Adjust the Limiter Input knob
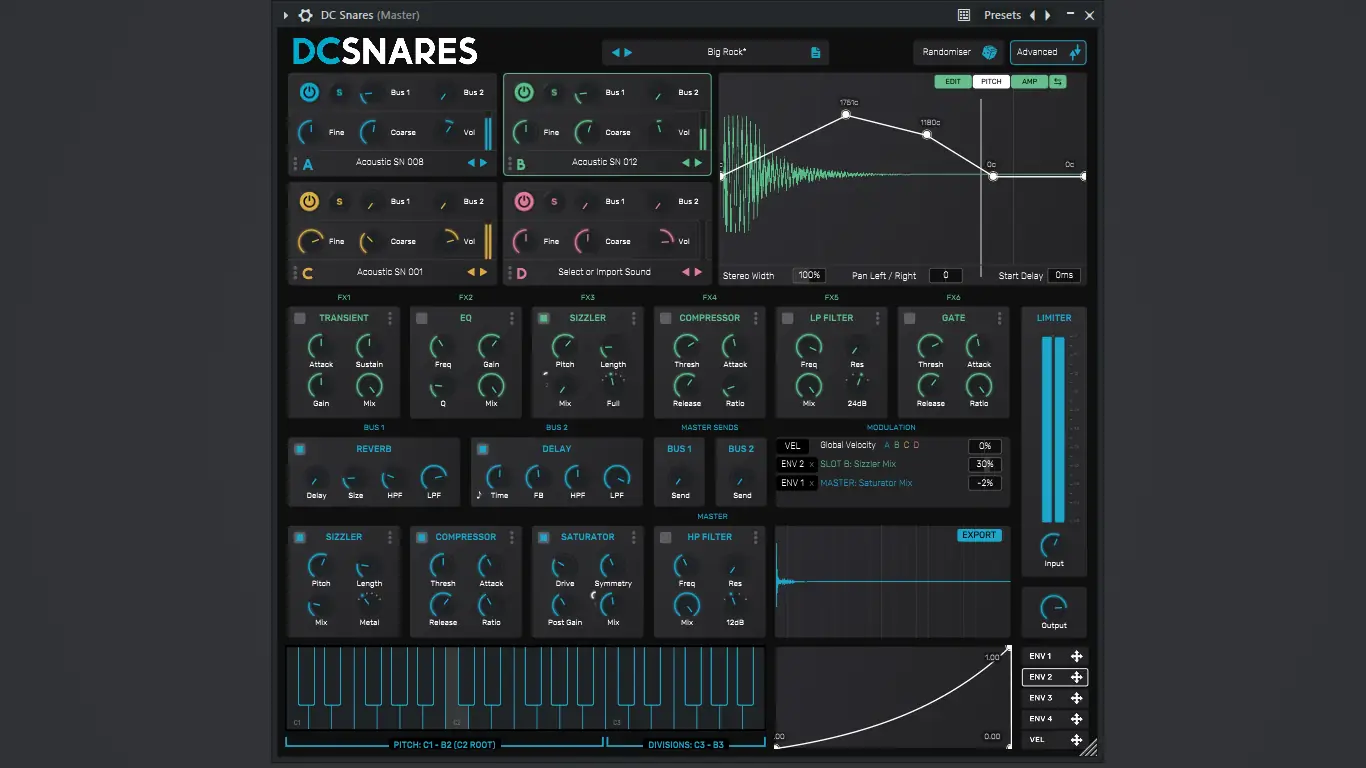Screen dimensions: 1366x768 click(1053, 544)
